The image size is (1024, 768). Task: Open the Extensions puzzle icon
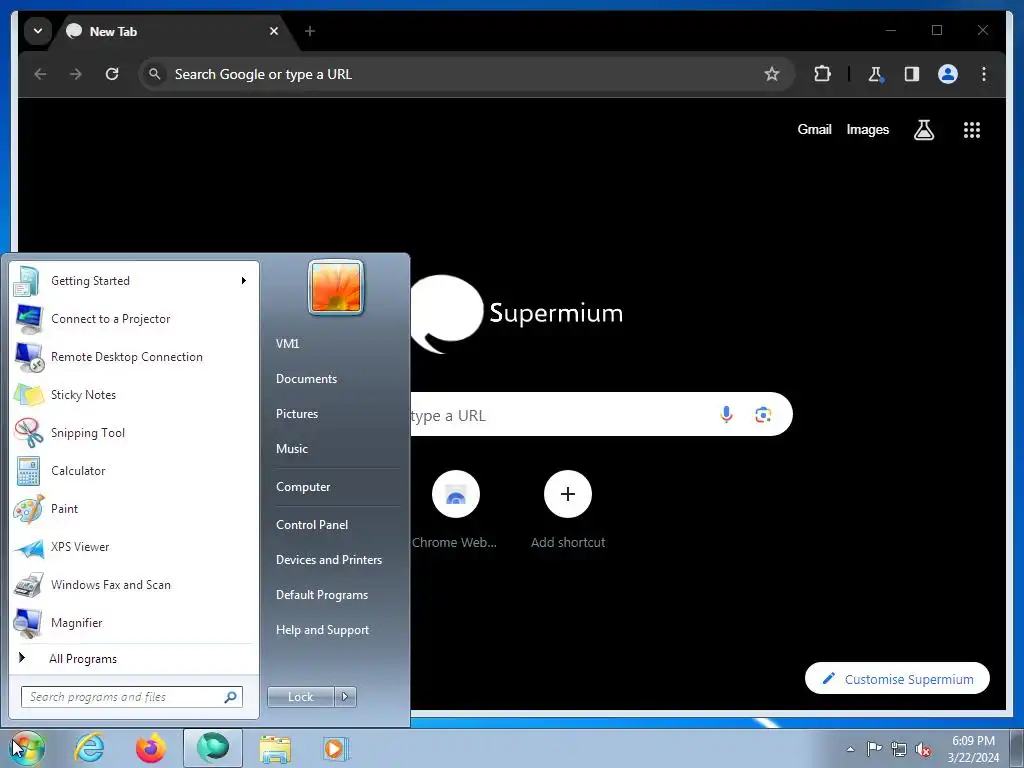click(x=822, y=74)
